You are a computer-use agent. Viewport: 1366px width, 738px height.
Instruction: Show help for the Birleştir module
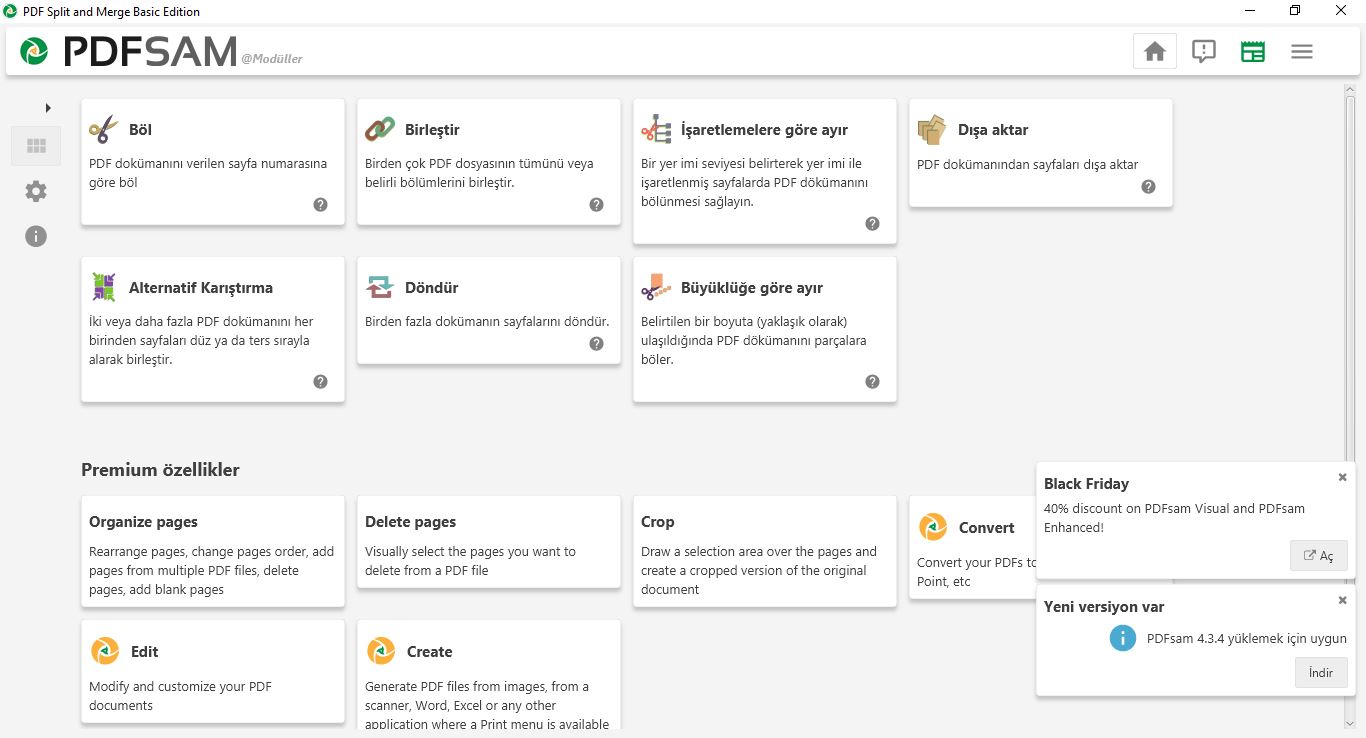(x=596, y=204)
